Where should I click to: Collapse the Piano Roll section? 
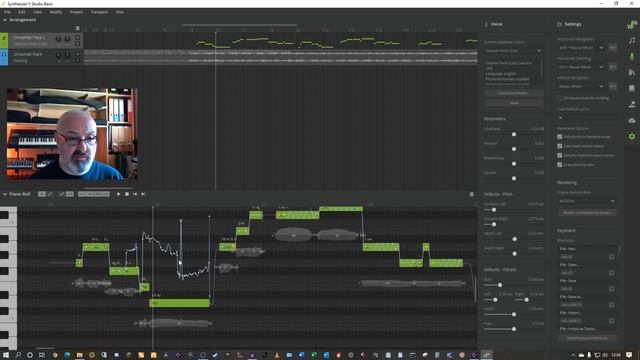[5, 194]
